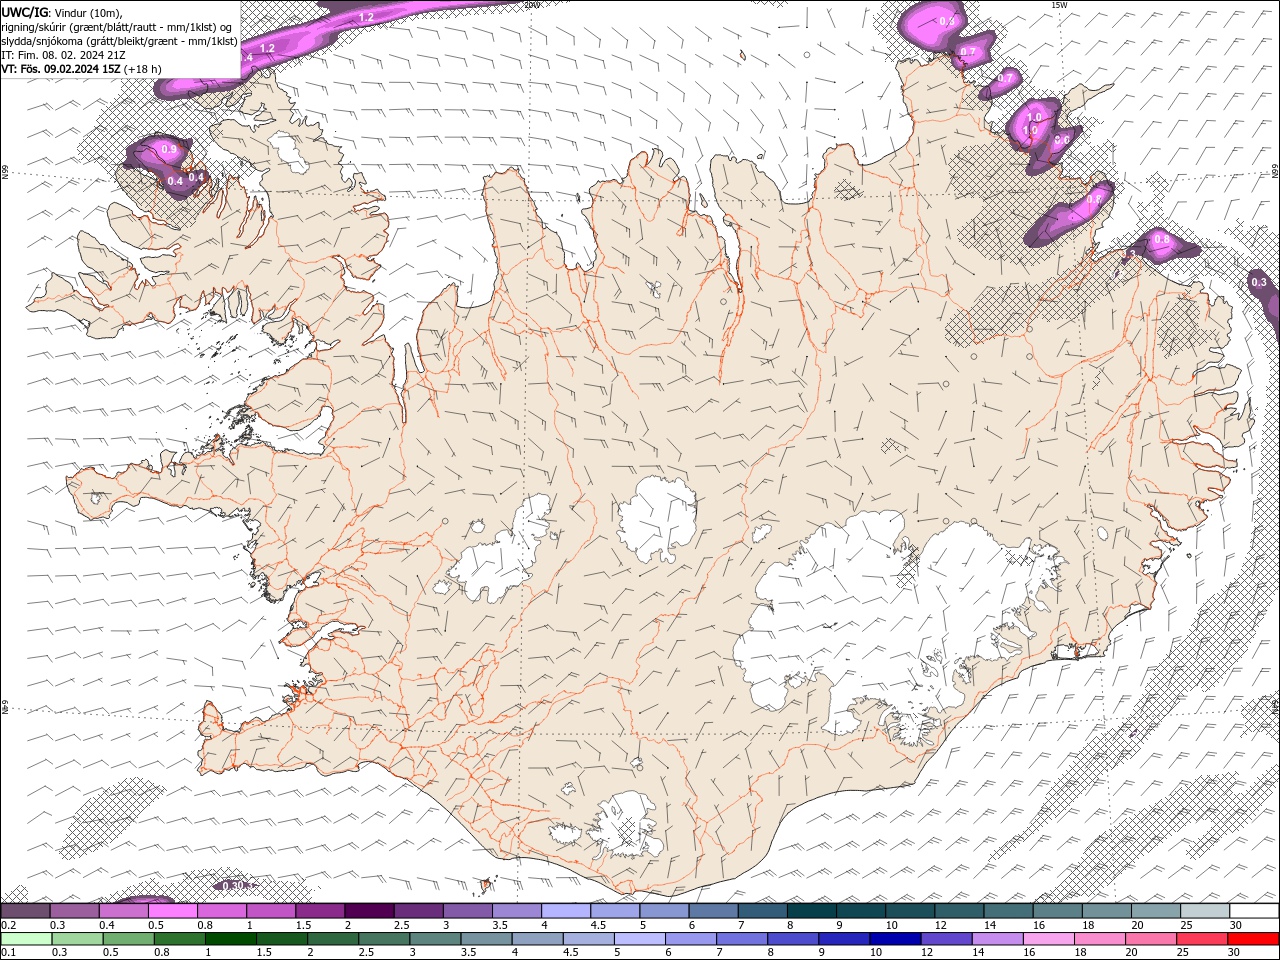This screenshot has height=960, width=1280.
Task: Pick the 4 swatch in lower rain legend
Action: pos(538,939)
